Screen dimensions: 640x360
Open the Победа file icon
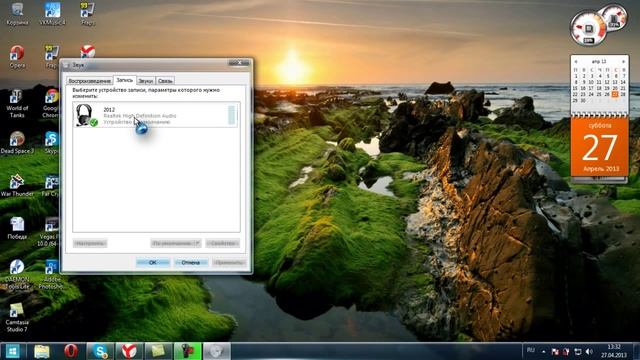17,228
